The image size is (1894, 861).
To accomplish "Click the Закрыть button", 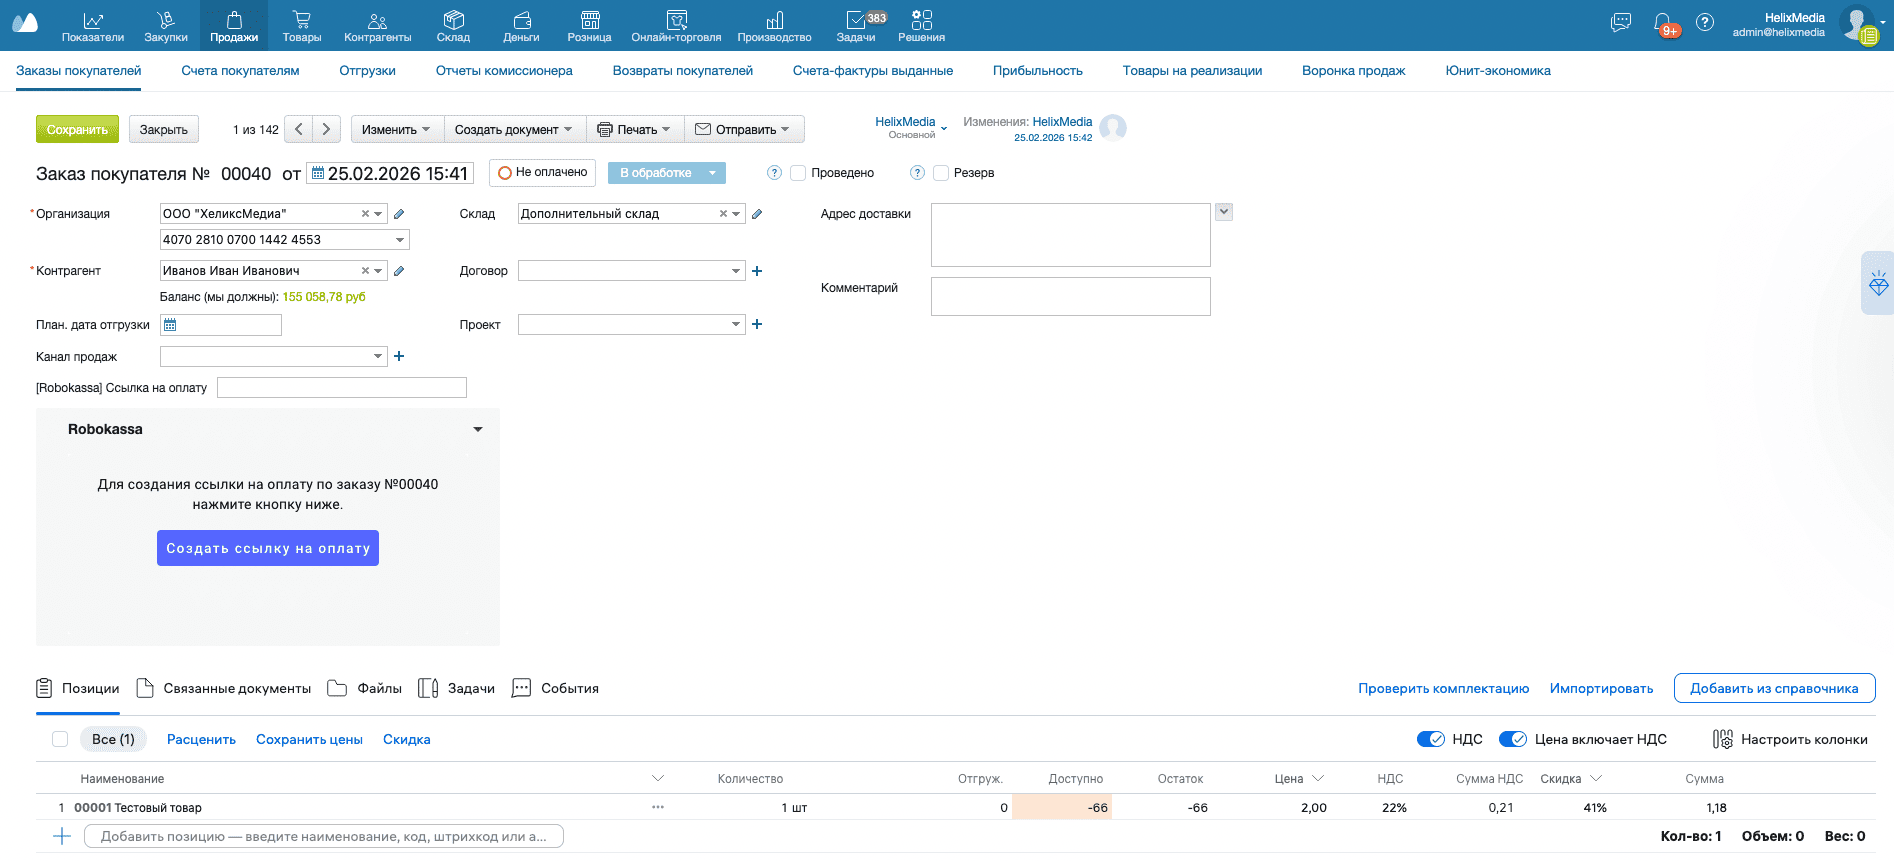I will click(x=164, y=129).
